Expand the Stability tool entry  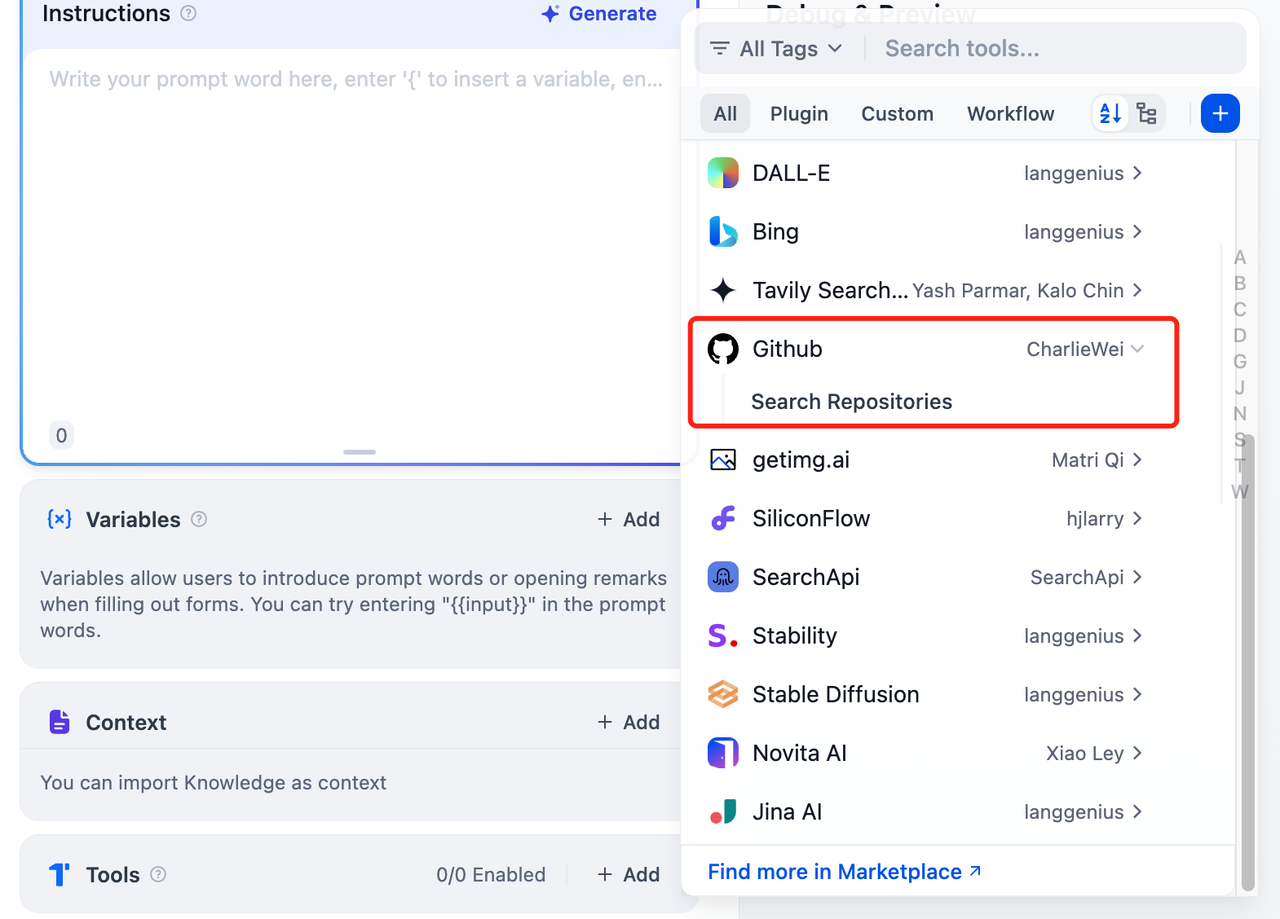click(x=1137, y=636)
